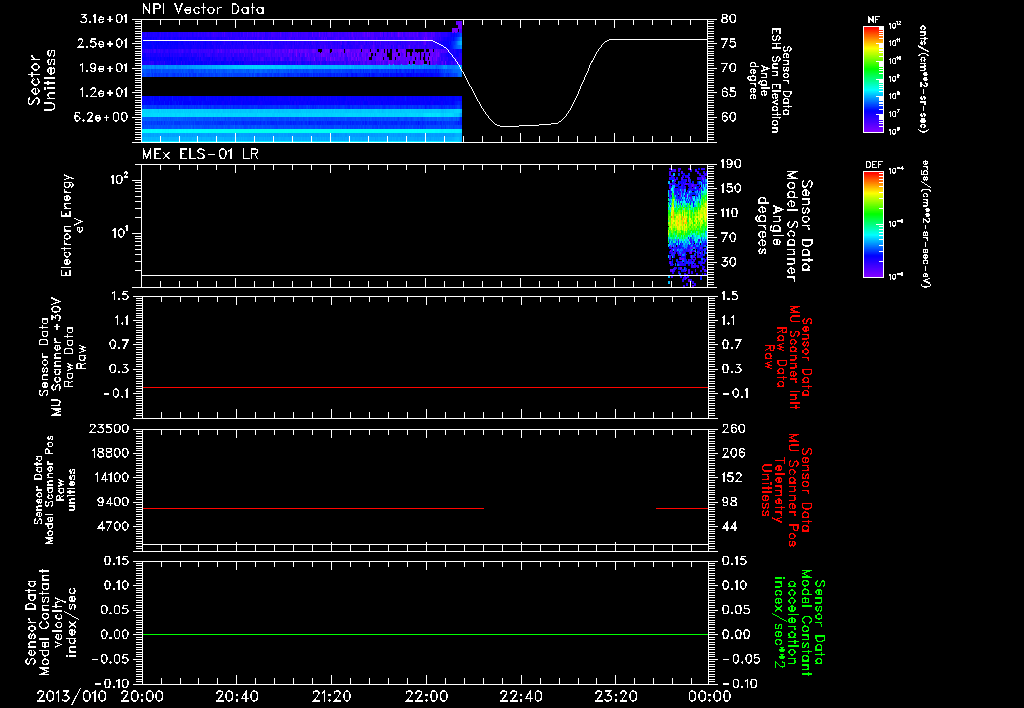Click the red line in MU Scanner +30V panel
Viewport: 1024px width, 708px height.
[425, 387]
